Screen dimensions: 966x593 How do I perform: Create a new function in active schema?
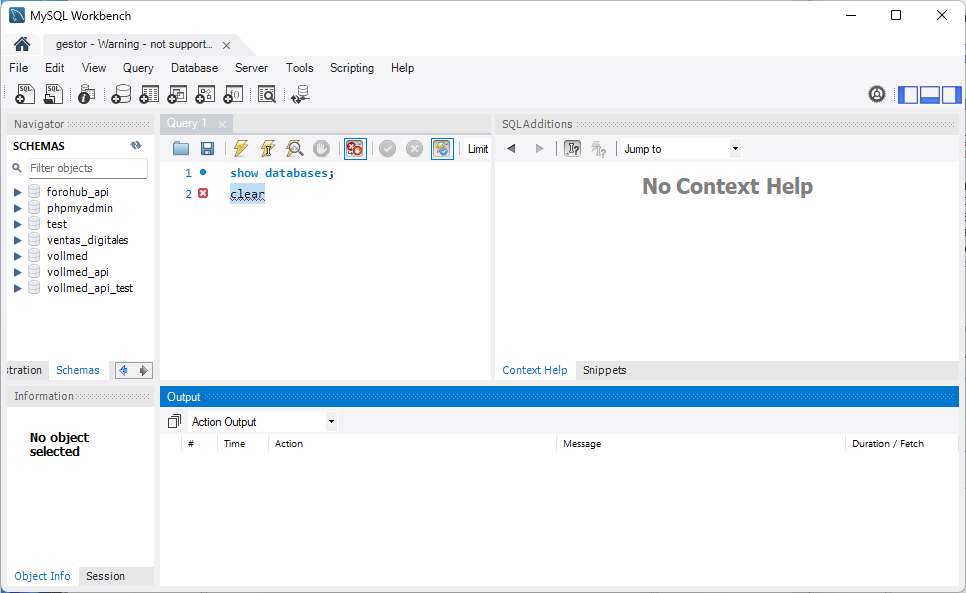[233, 94]
